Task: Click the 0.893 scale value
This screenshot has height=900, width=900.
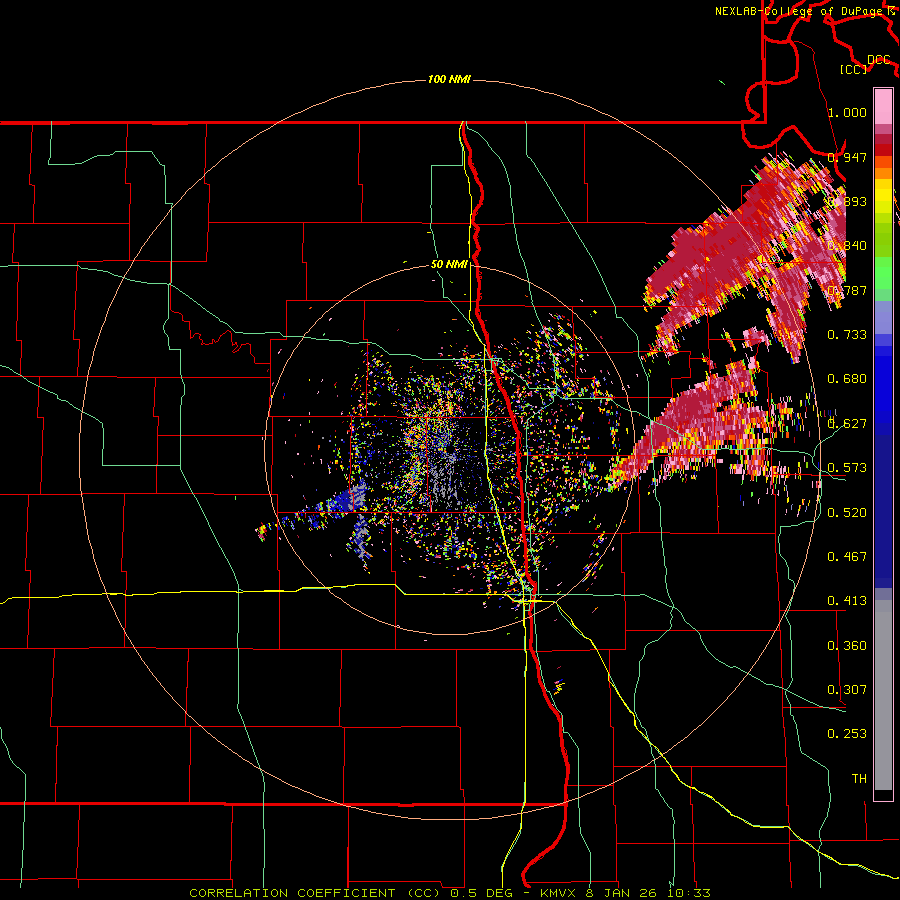Action: pos(847,201)
